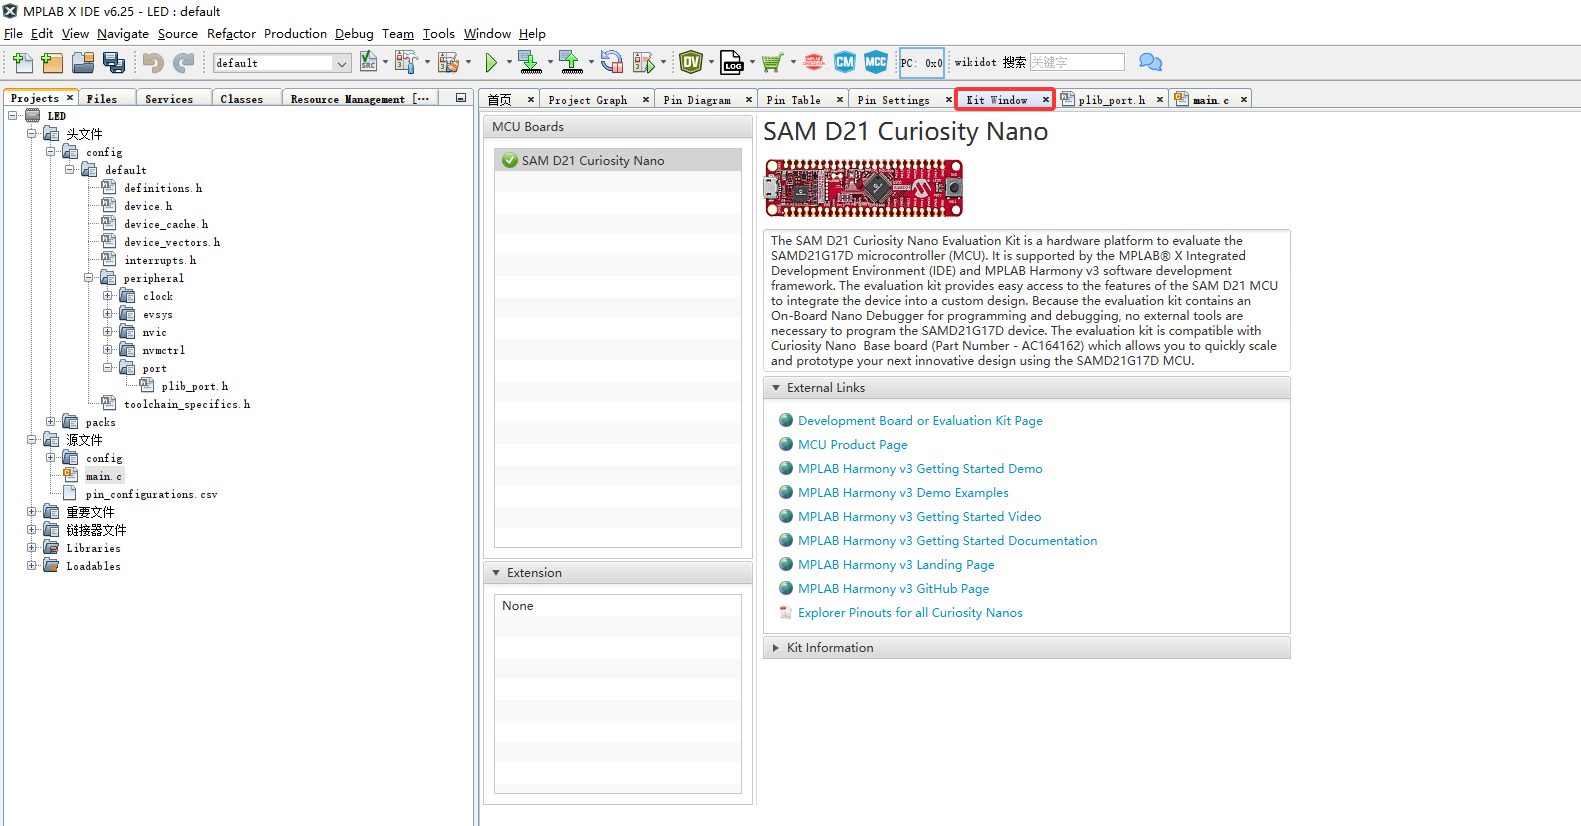Click the Debug Project icon

644,62
